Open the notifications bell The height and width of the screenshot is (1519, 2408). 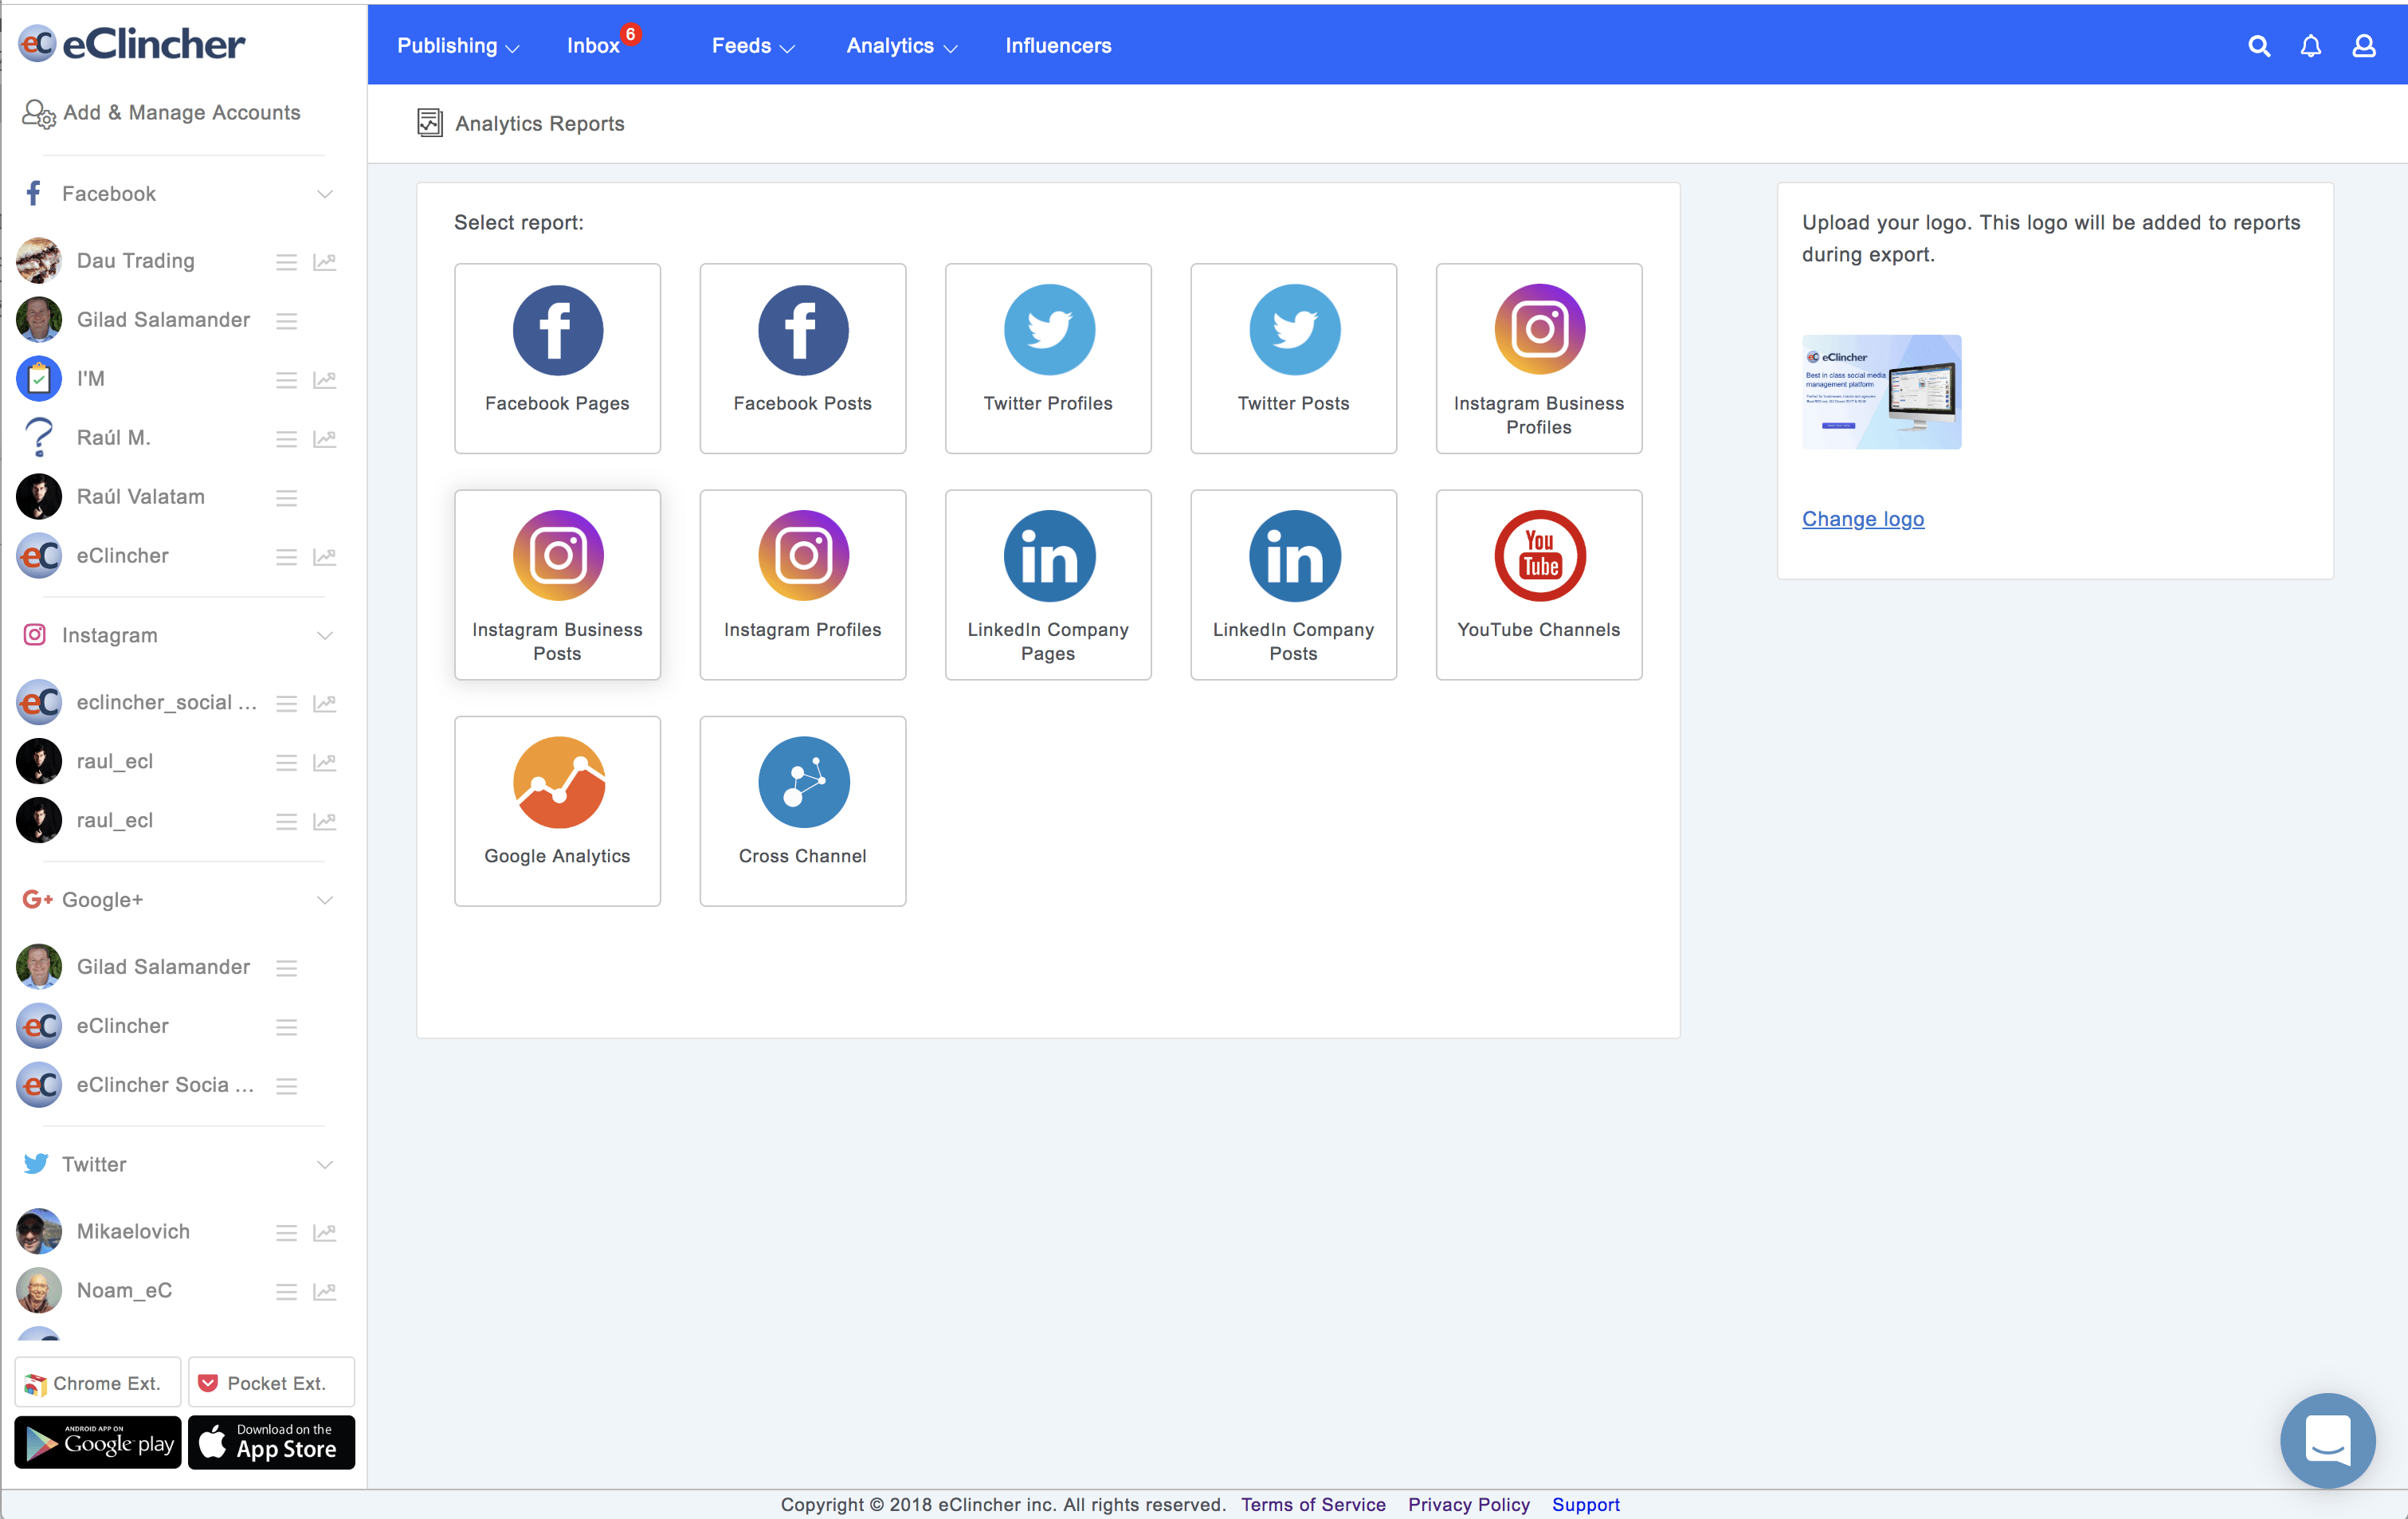pyautogui.click(x=2311, y=46)
